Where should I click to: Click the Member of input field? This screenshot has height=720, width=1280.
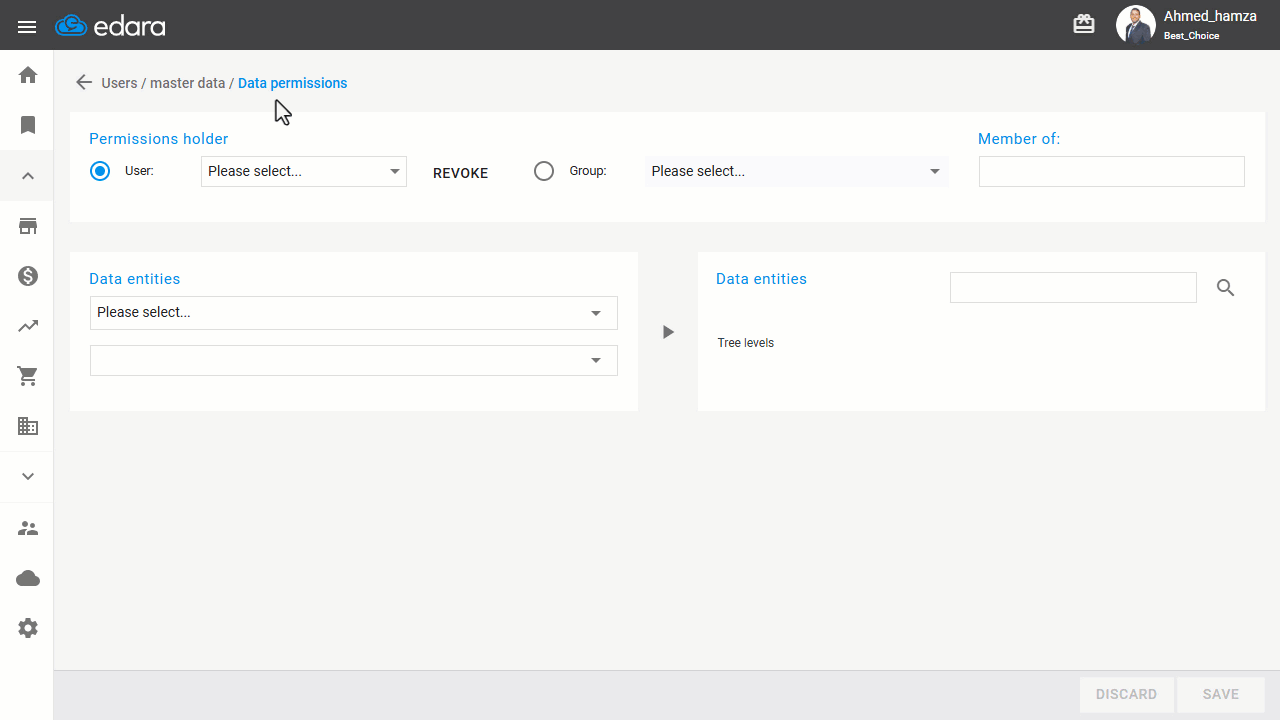[1112, 171]
